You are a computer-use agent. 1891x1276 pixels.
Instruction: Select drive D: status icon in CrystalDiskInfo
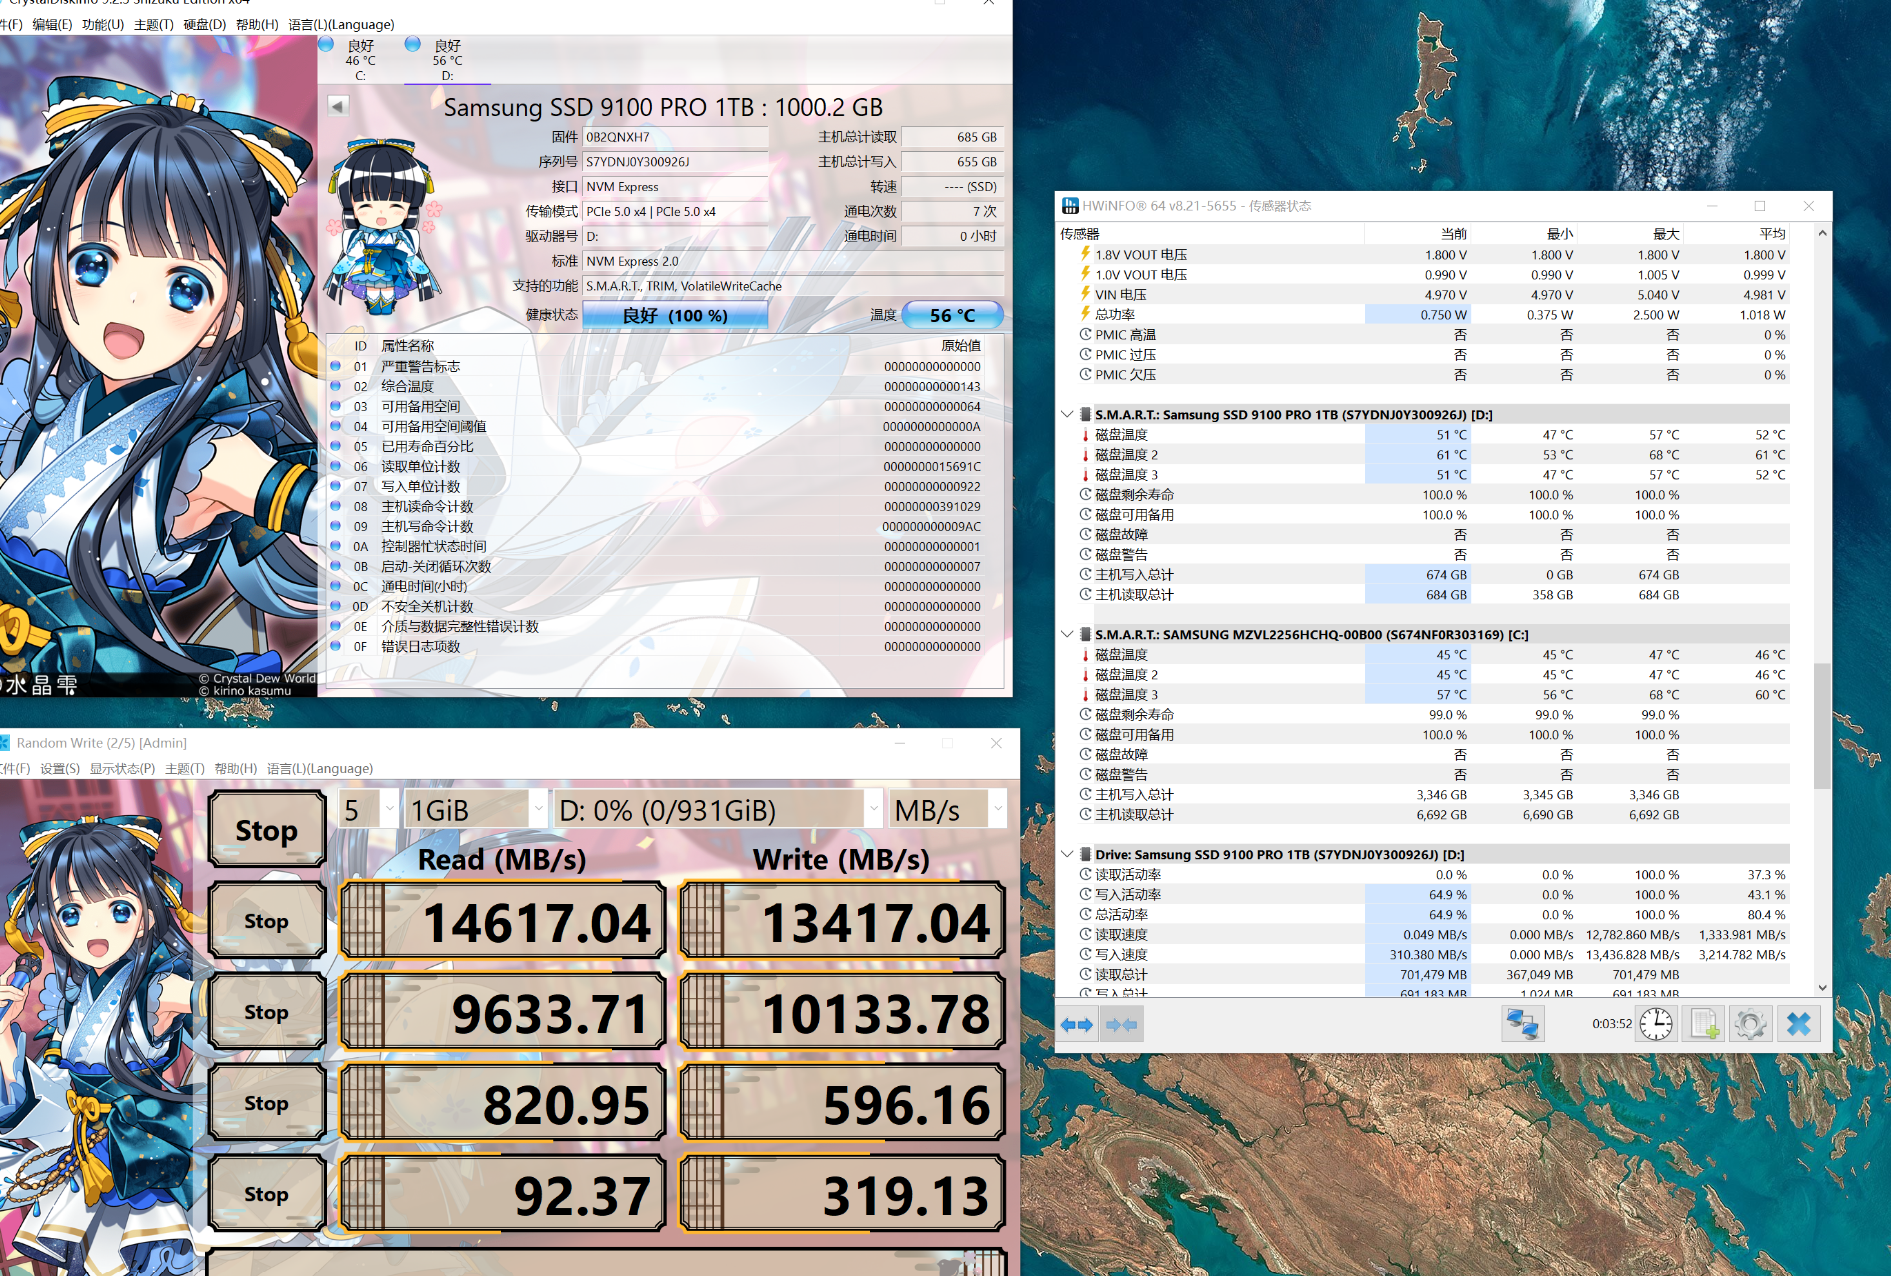(413, 45)
